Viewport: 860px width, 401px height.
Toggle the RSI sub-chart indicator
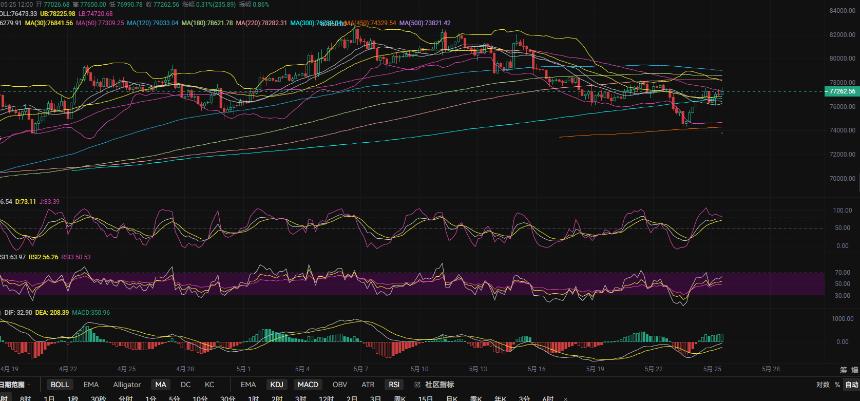pos(394,385)
